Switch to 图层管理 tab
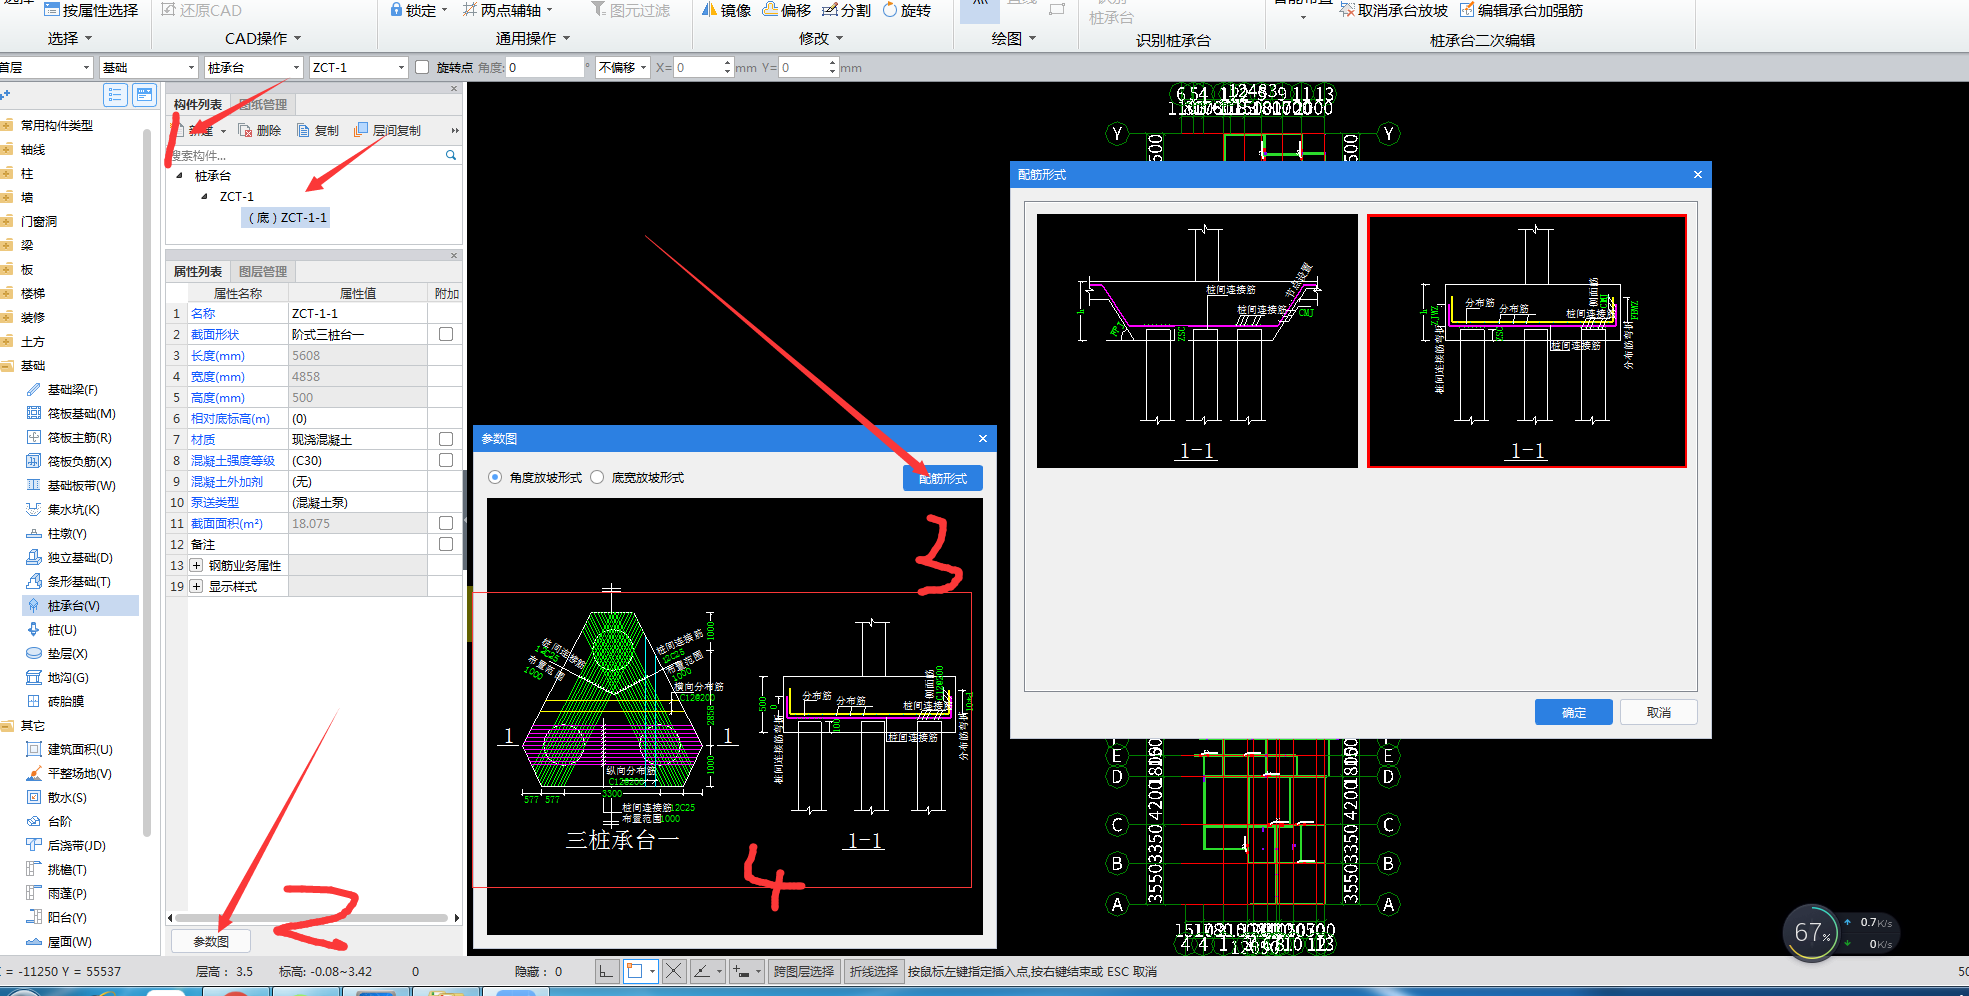The image size is (1969, 996). coord(263,271)
